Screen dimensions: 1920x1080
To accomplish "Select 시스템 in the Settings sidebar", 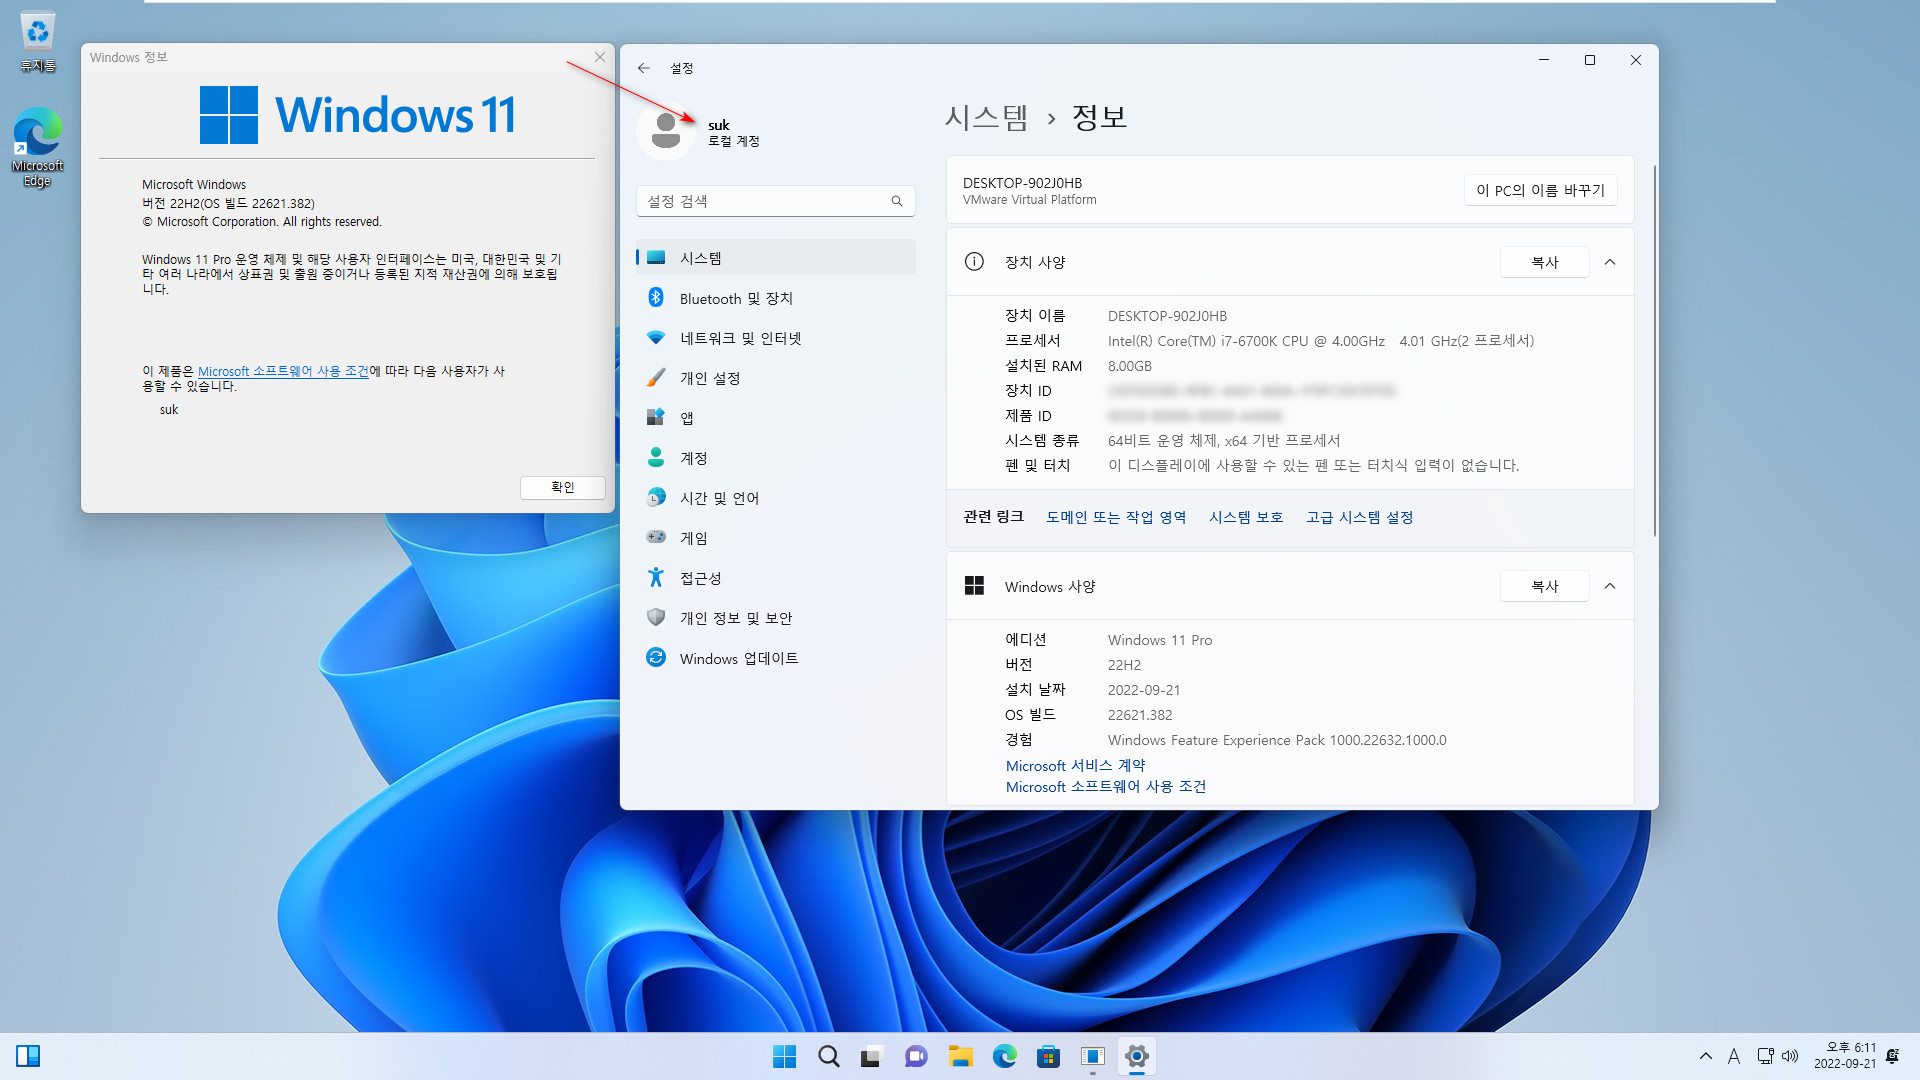I will point(776,258).
